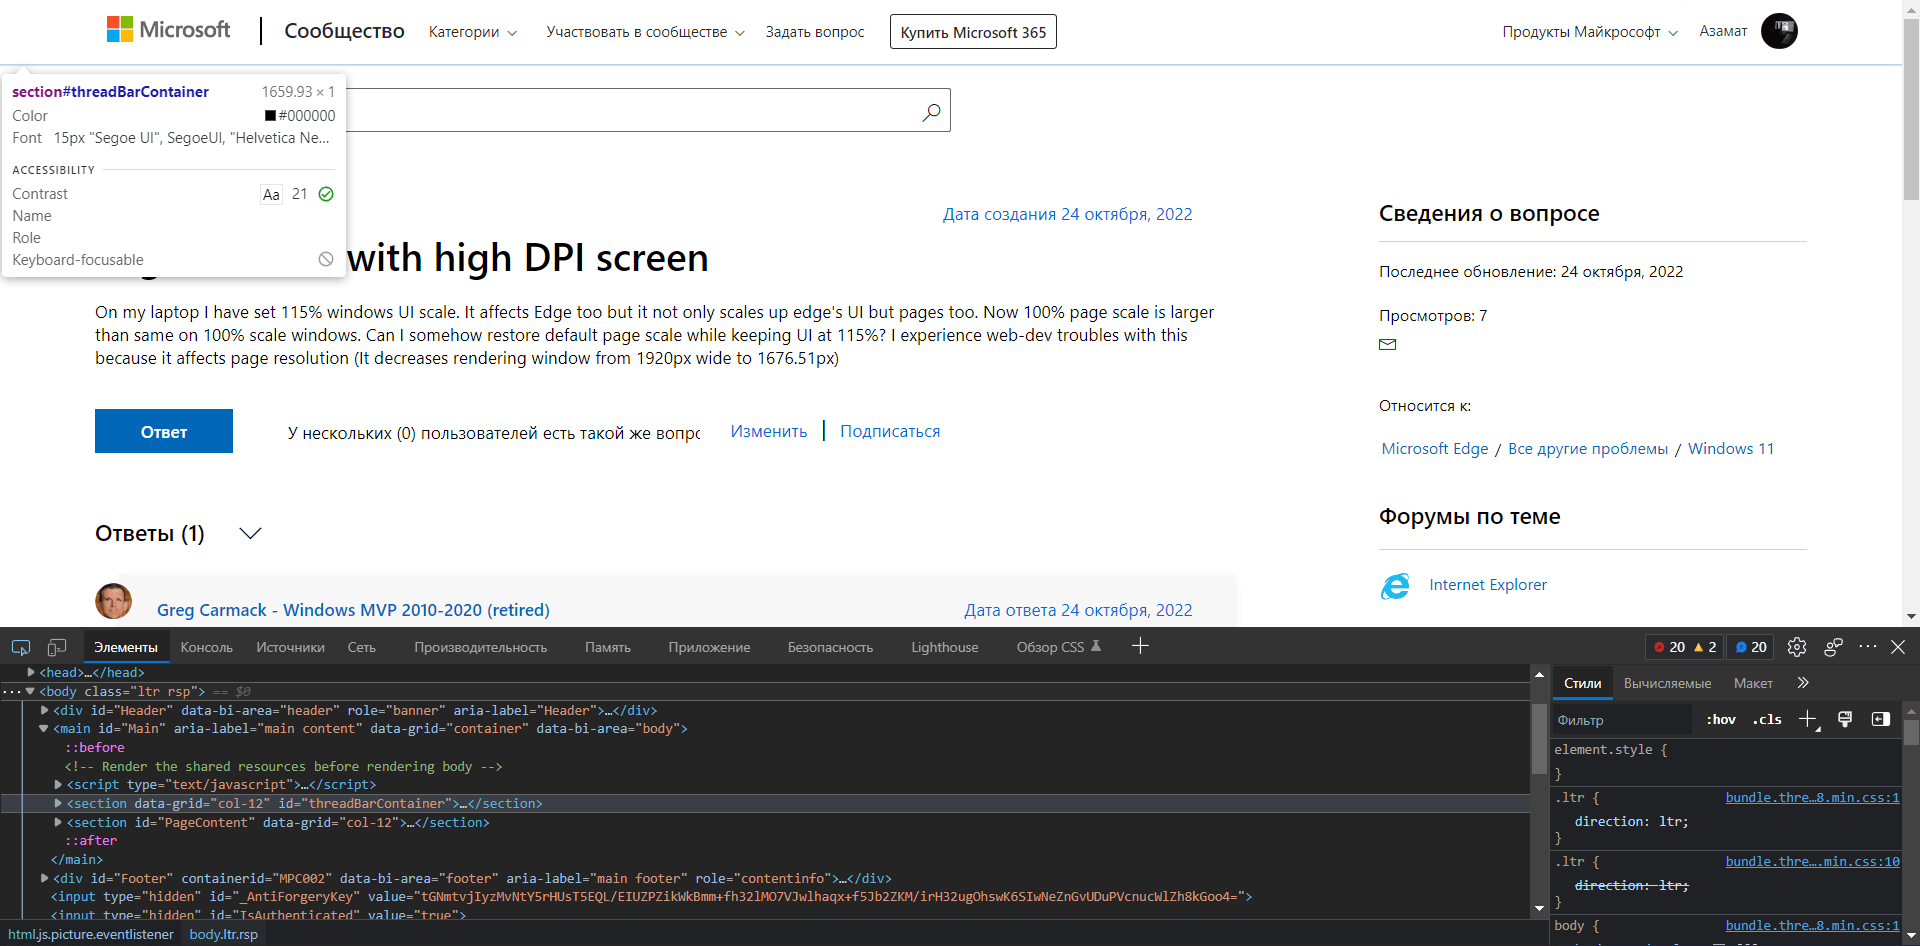1920x946 pixels.
Task: Click the errors and warnings counter
Action: (x=1685, y=647)
